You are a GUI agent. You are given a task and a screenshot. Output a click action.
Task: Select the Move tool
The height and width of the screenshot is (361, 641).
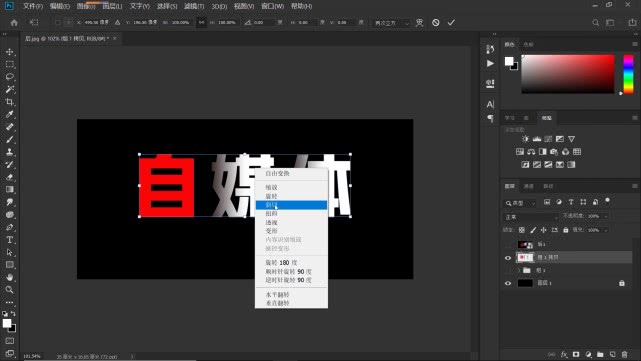point(10,52)
